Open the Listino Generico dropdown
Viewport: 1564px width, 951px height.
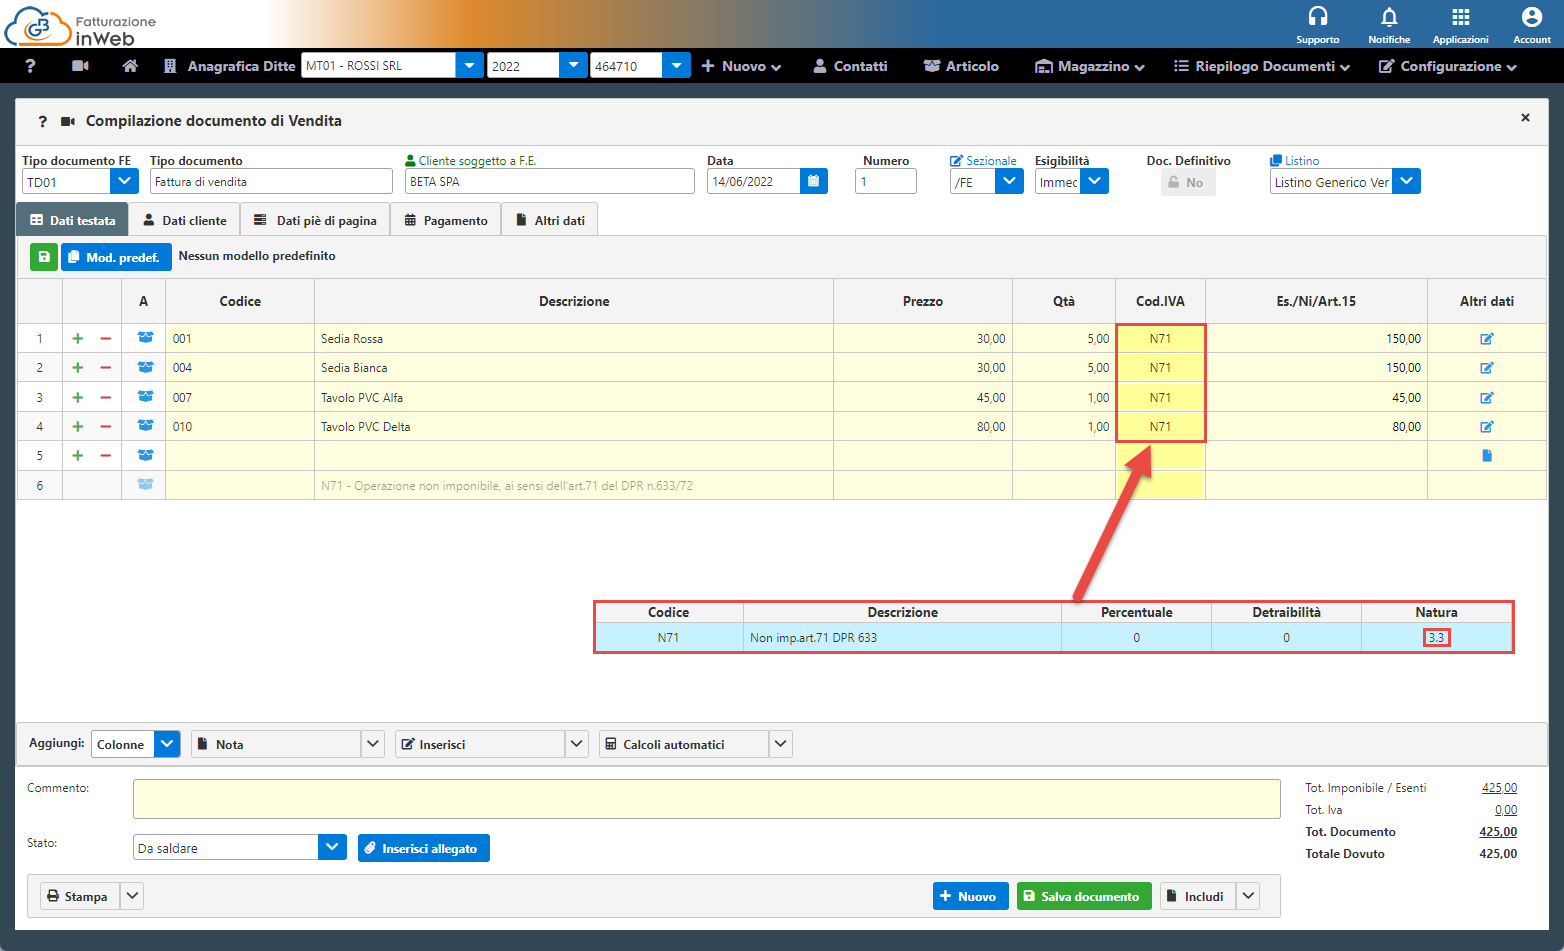pyautogui.click(x=1406, y=181)
